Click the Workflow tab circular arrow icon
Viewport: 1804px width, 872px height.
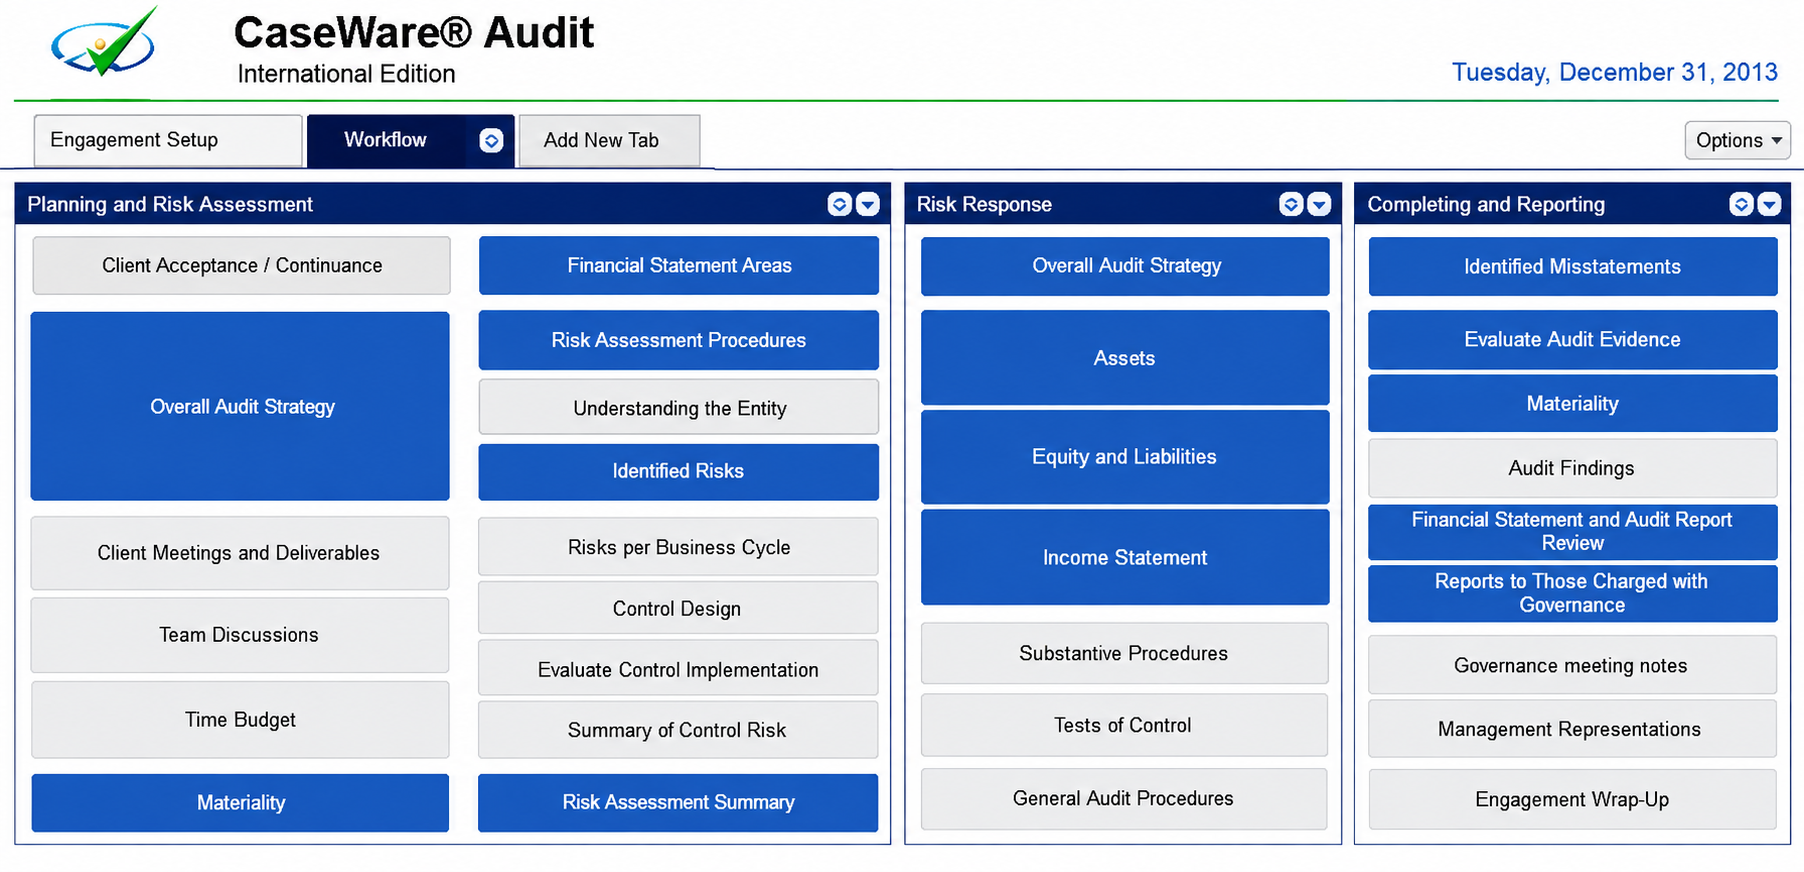point(491,141)
